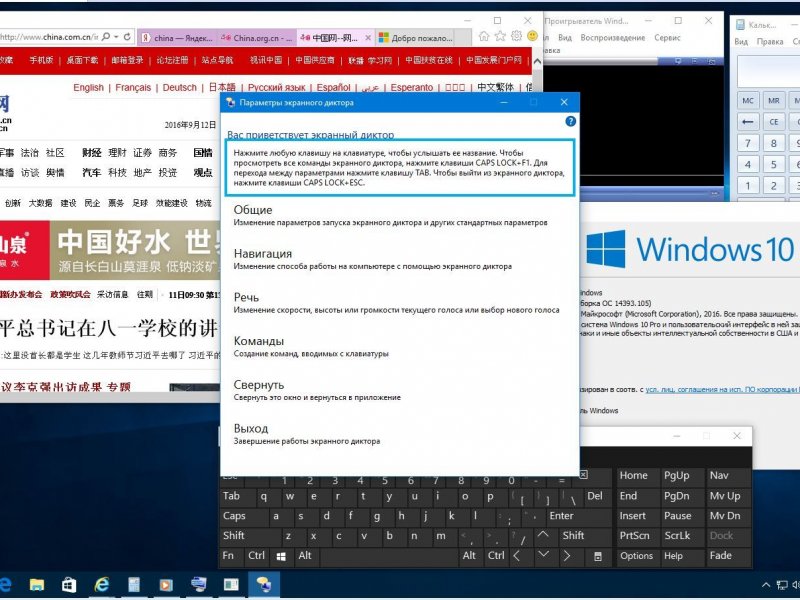Click the address bar in Internet Explorer

coord(49,37)
